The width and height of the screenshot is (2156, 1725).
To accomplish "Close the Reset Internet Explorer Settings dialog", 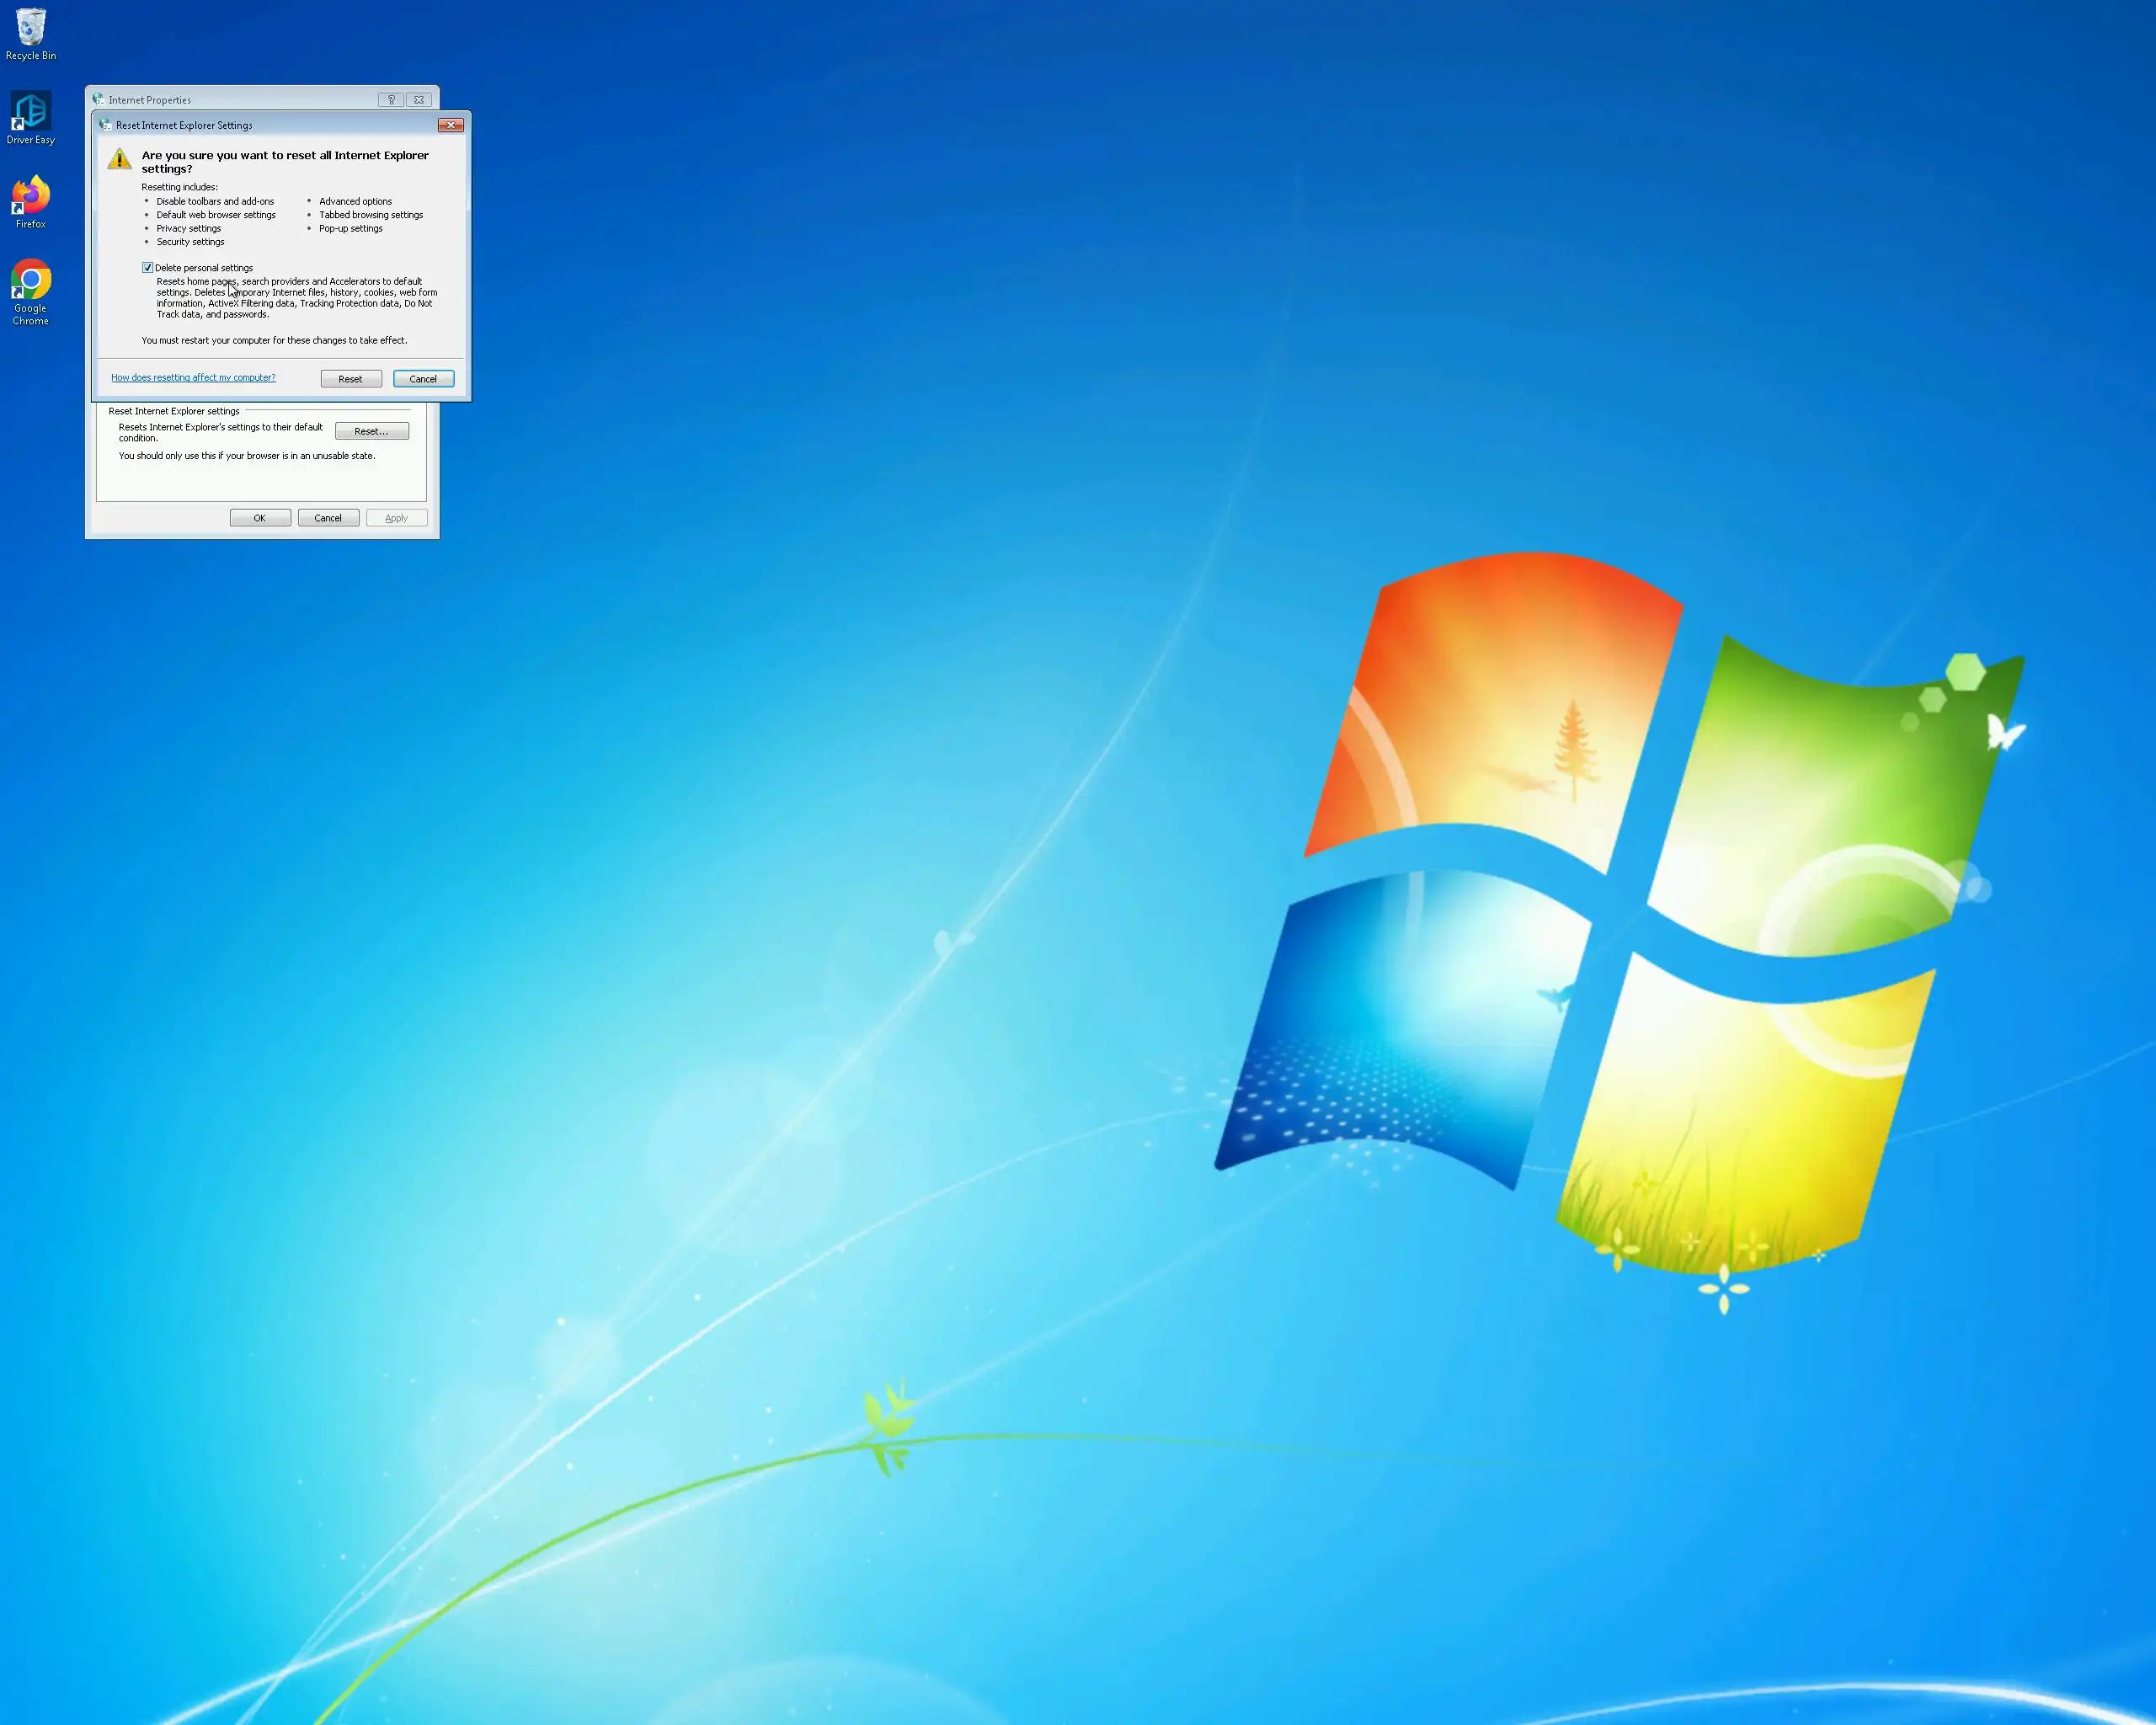I will click(x=451, y=125).
